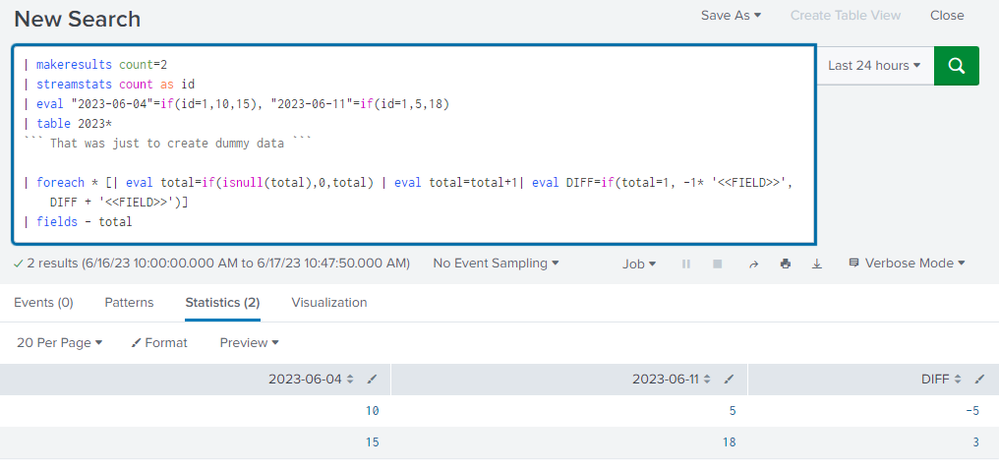Click the value 10 cell
Screen dimensions: 999x468
pyautogui.click(x=372, y=411)
